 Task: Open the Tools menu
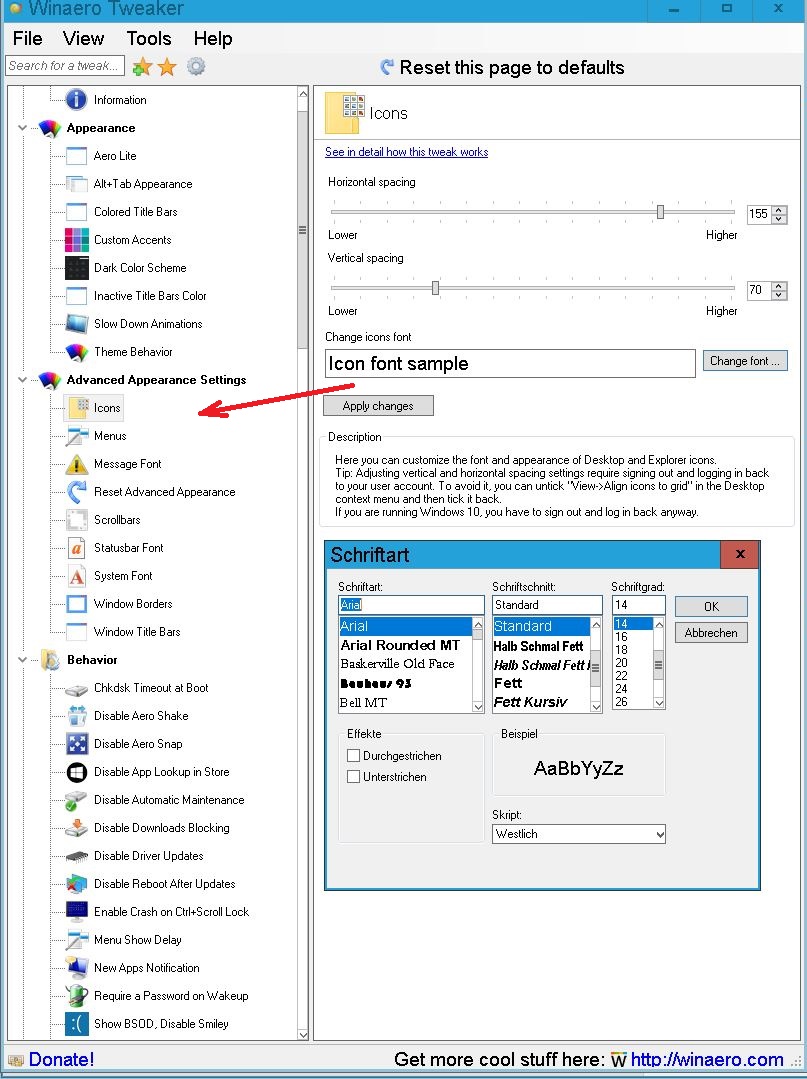pos(149,39)
